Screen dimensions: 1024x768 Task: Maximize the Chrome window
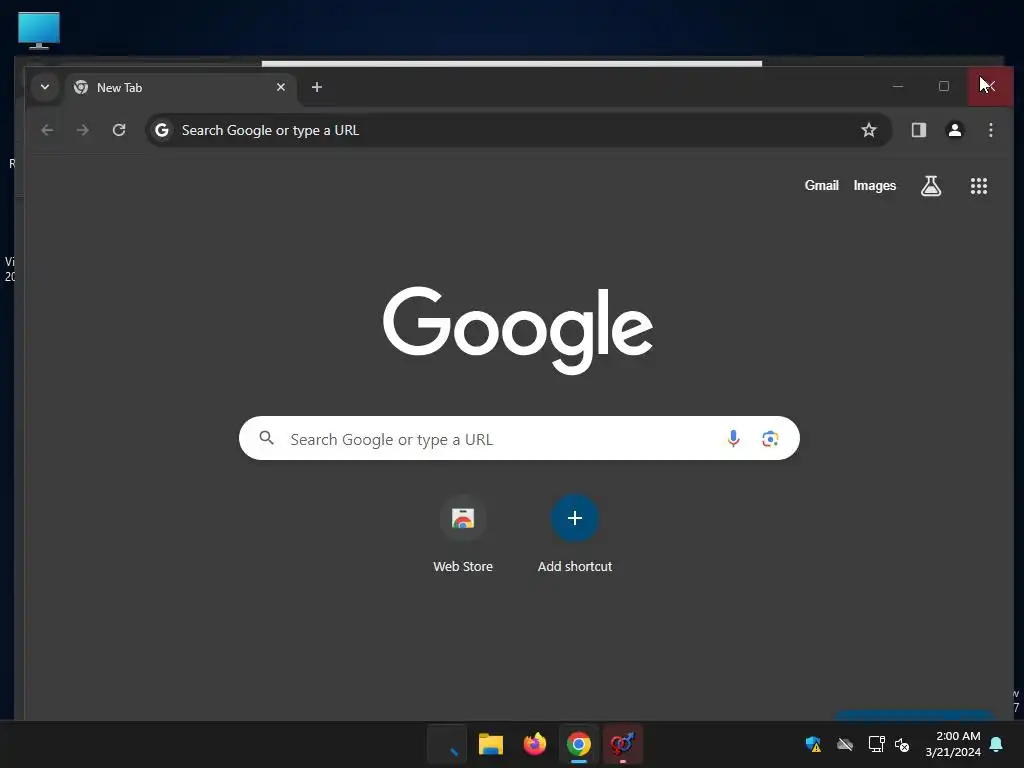coord(944,86)
